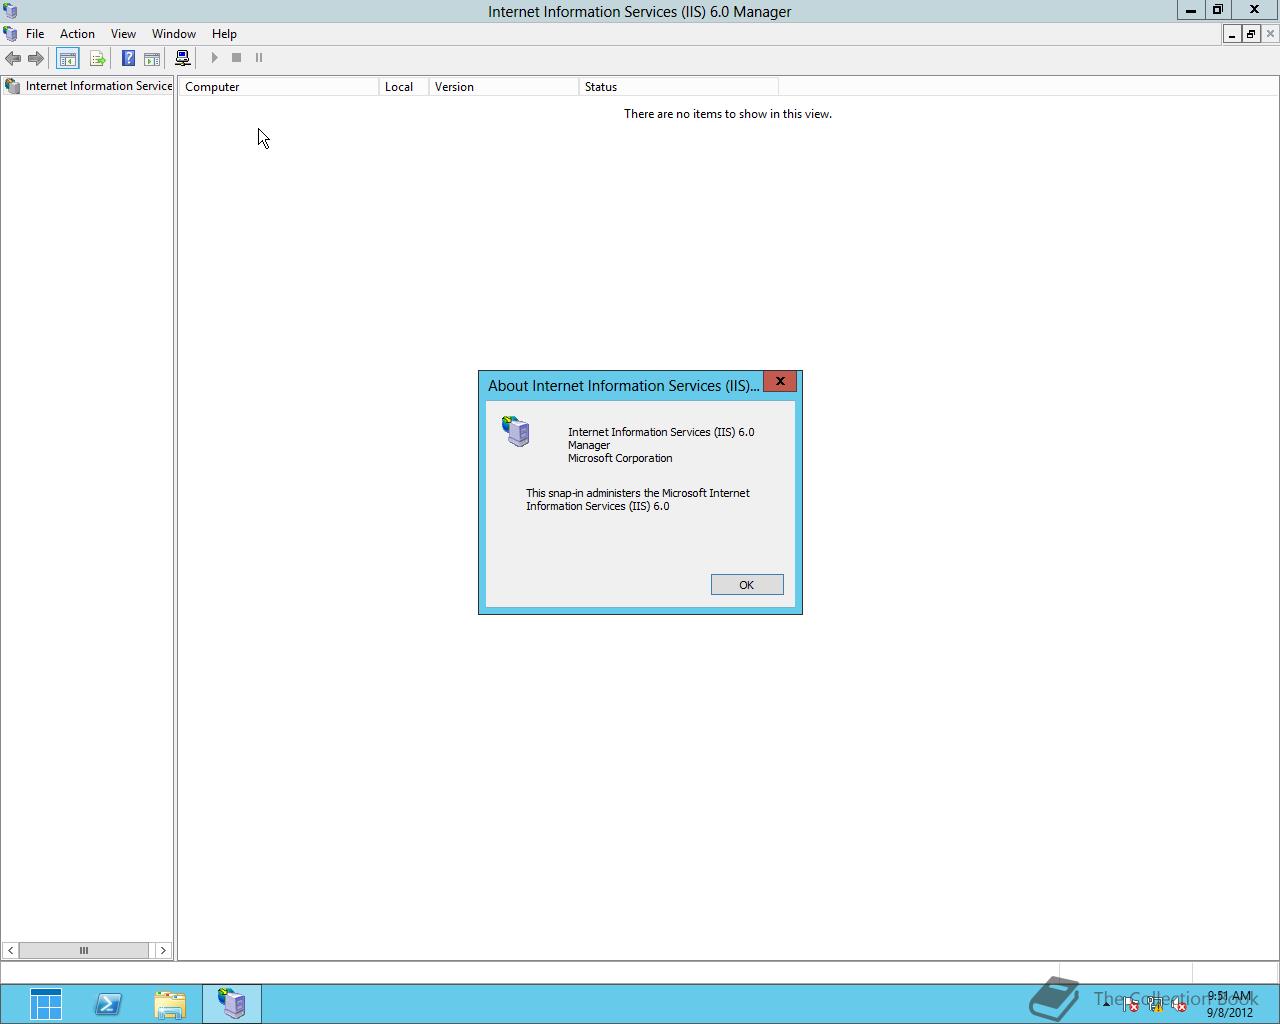Screen dimensions: 1280x1024
Task: Click the IIS icon in the About dialog
Action: 516,432
